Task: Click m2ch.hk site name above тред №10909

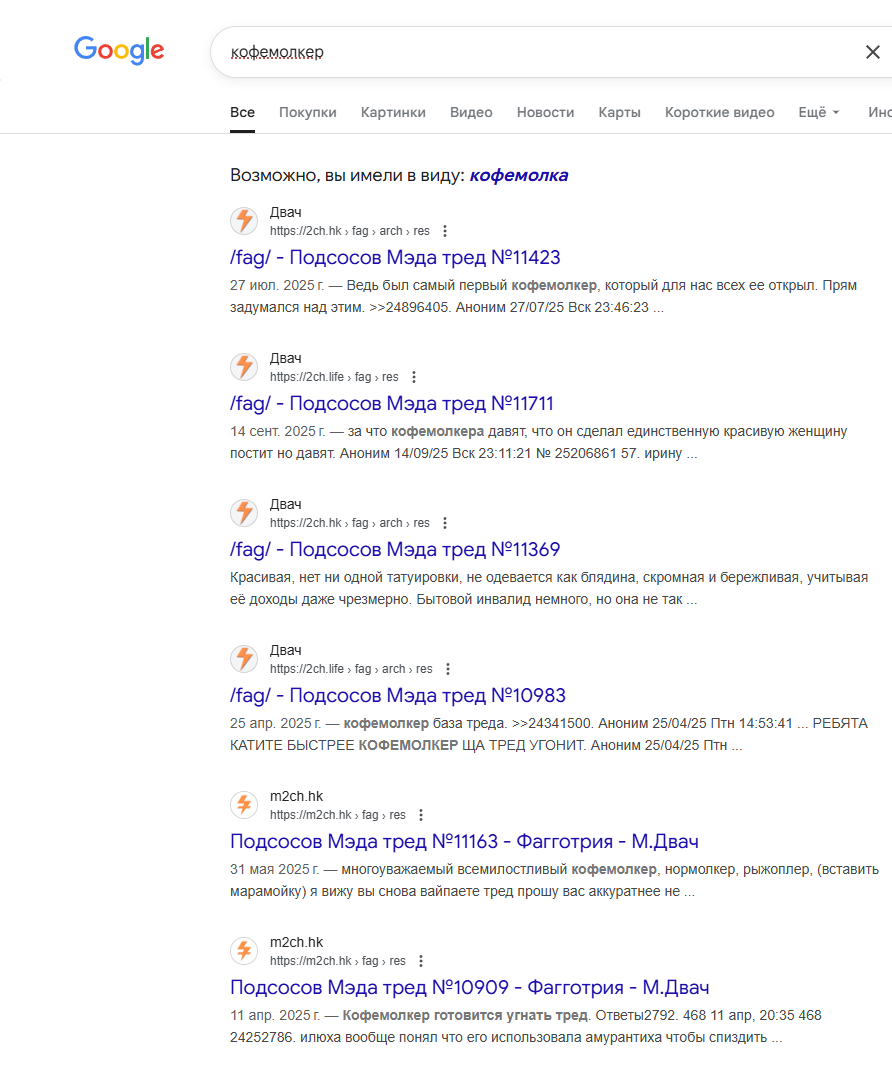Action: [296, 942]
